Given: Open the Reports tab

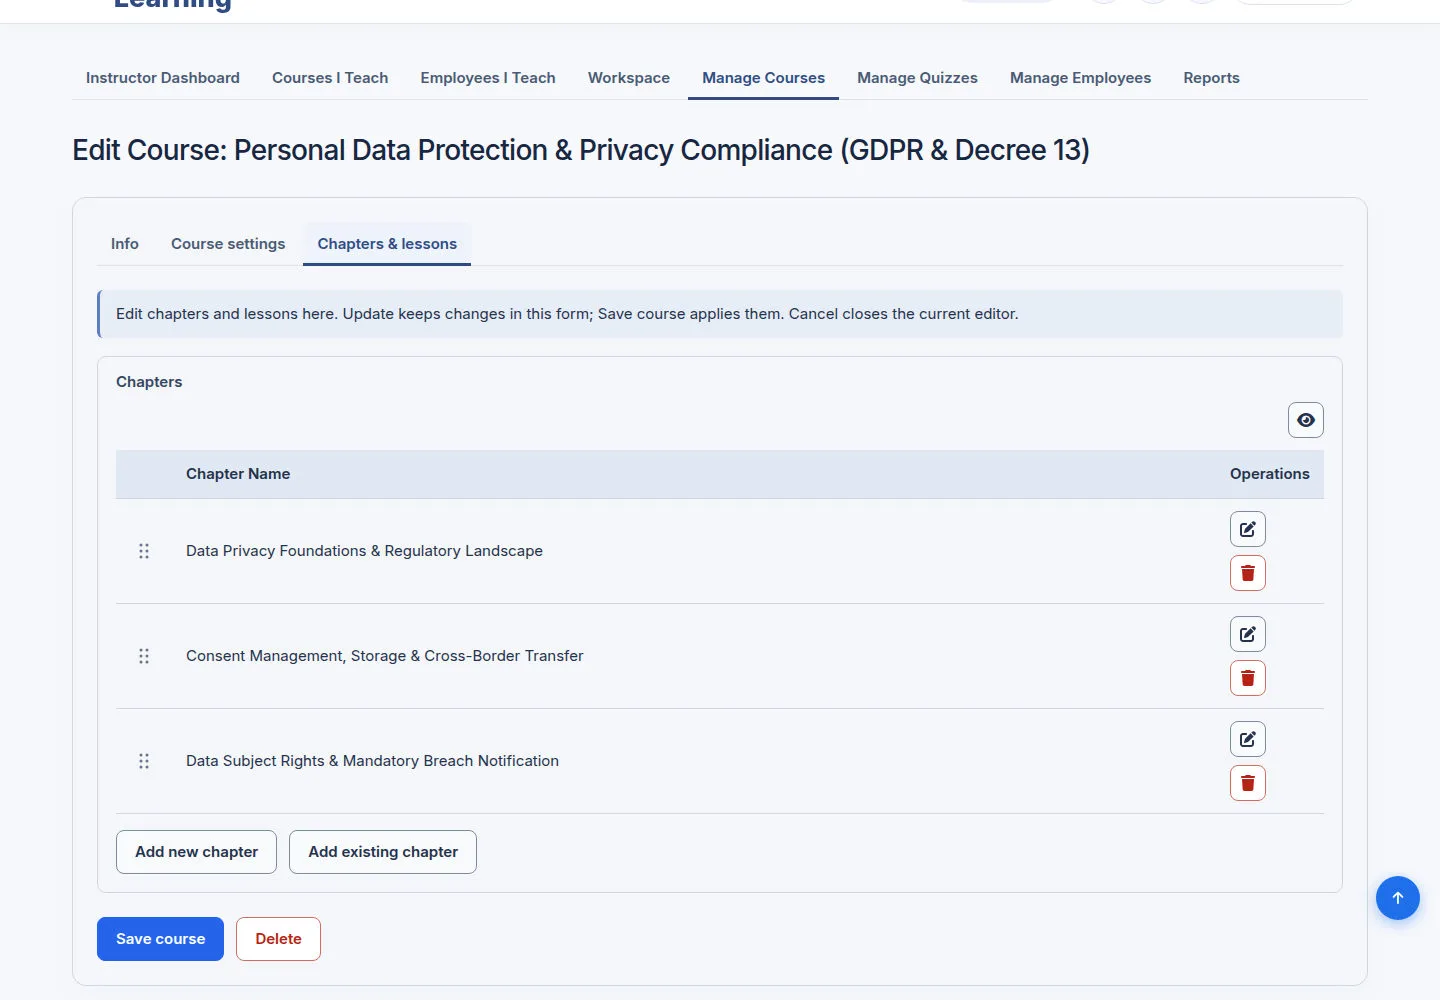Looking at the screenshot, I should click(x=1211, y=78).
